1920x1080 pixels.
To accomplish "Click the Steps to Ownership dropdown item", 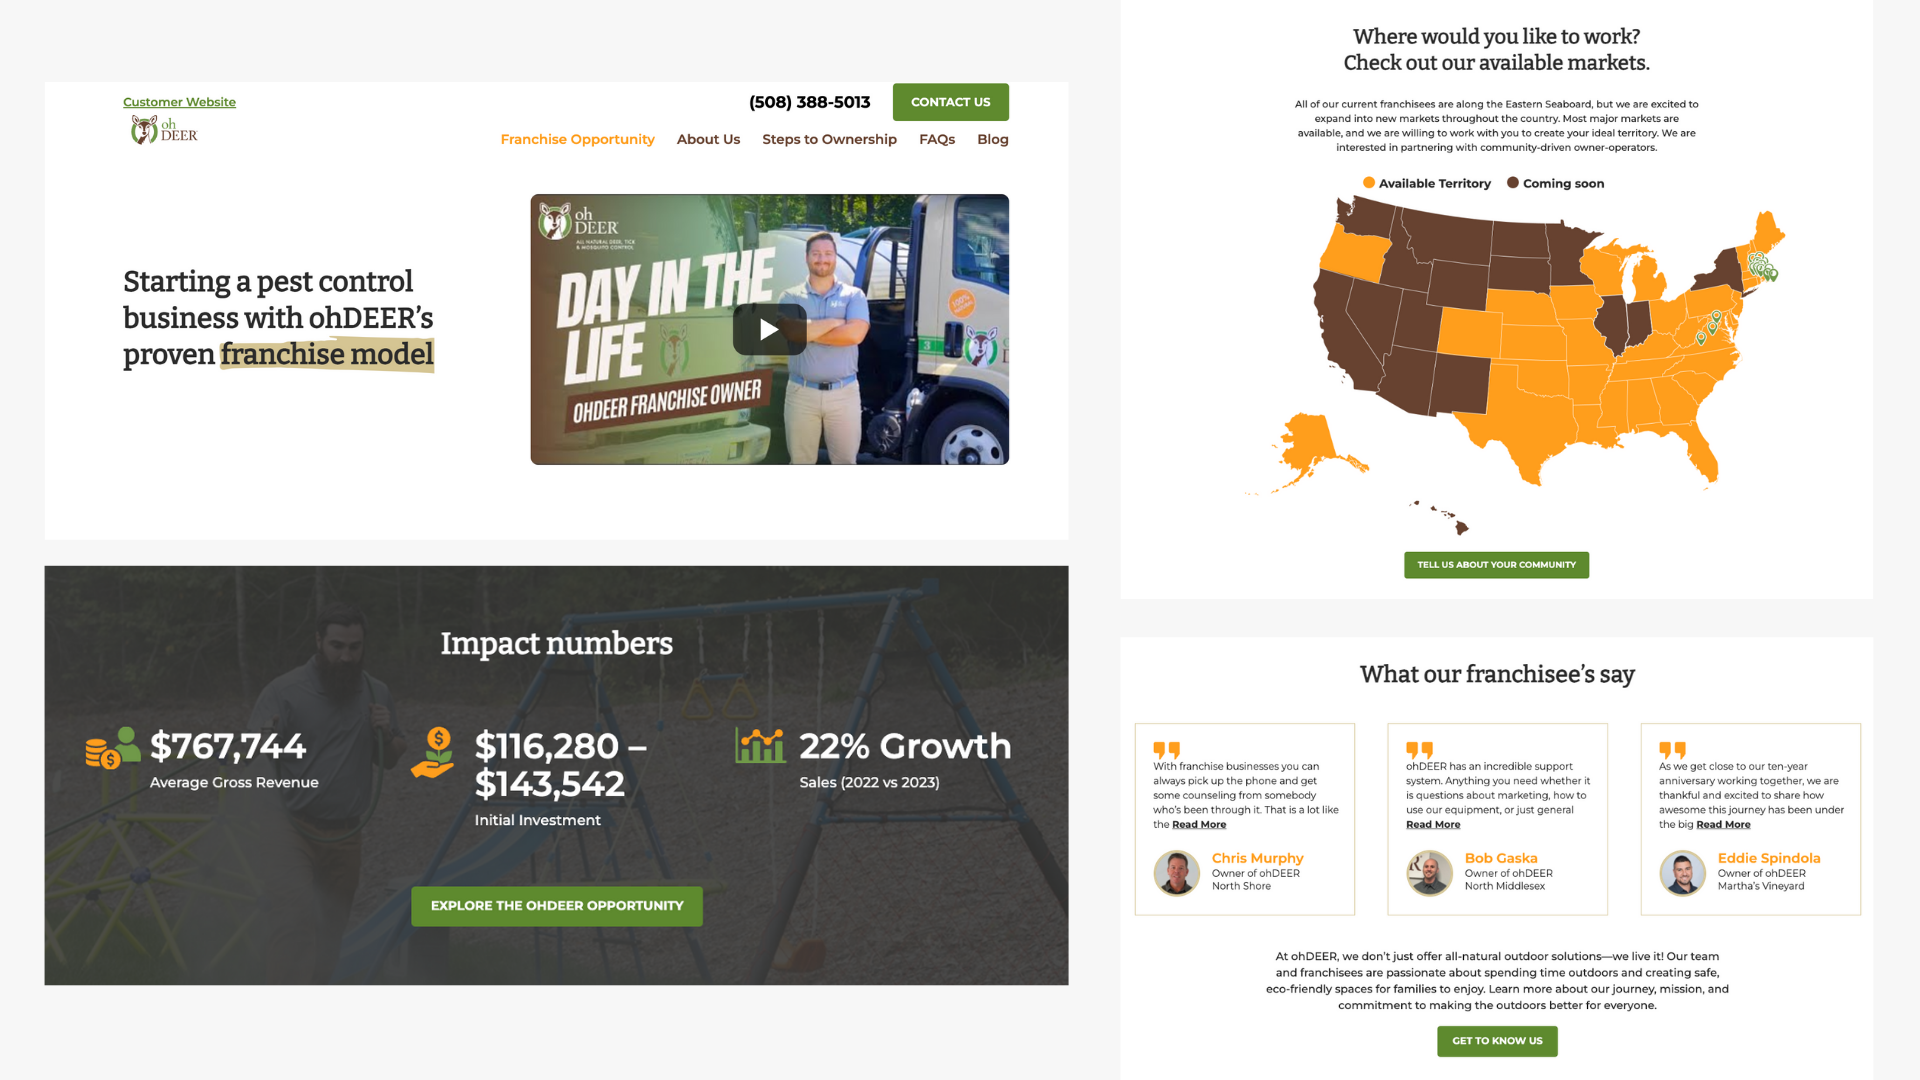I will coord(829,138).
